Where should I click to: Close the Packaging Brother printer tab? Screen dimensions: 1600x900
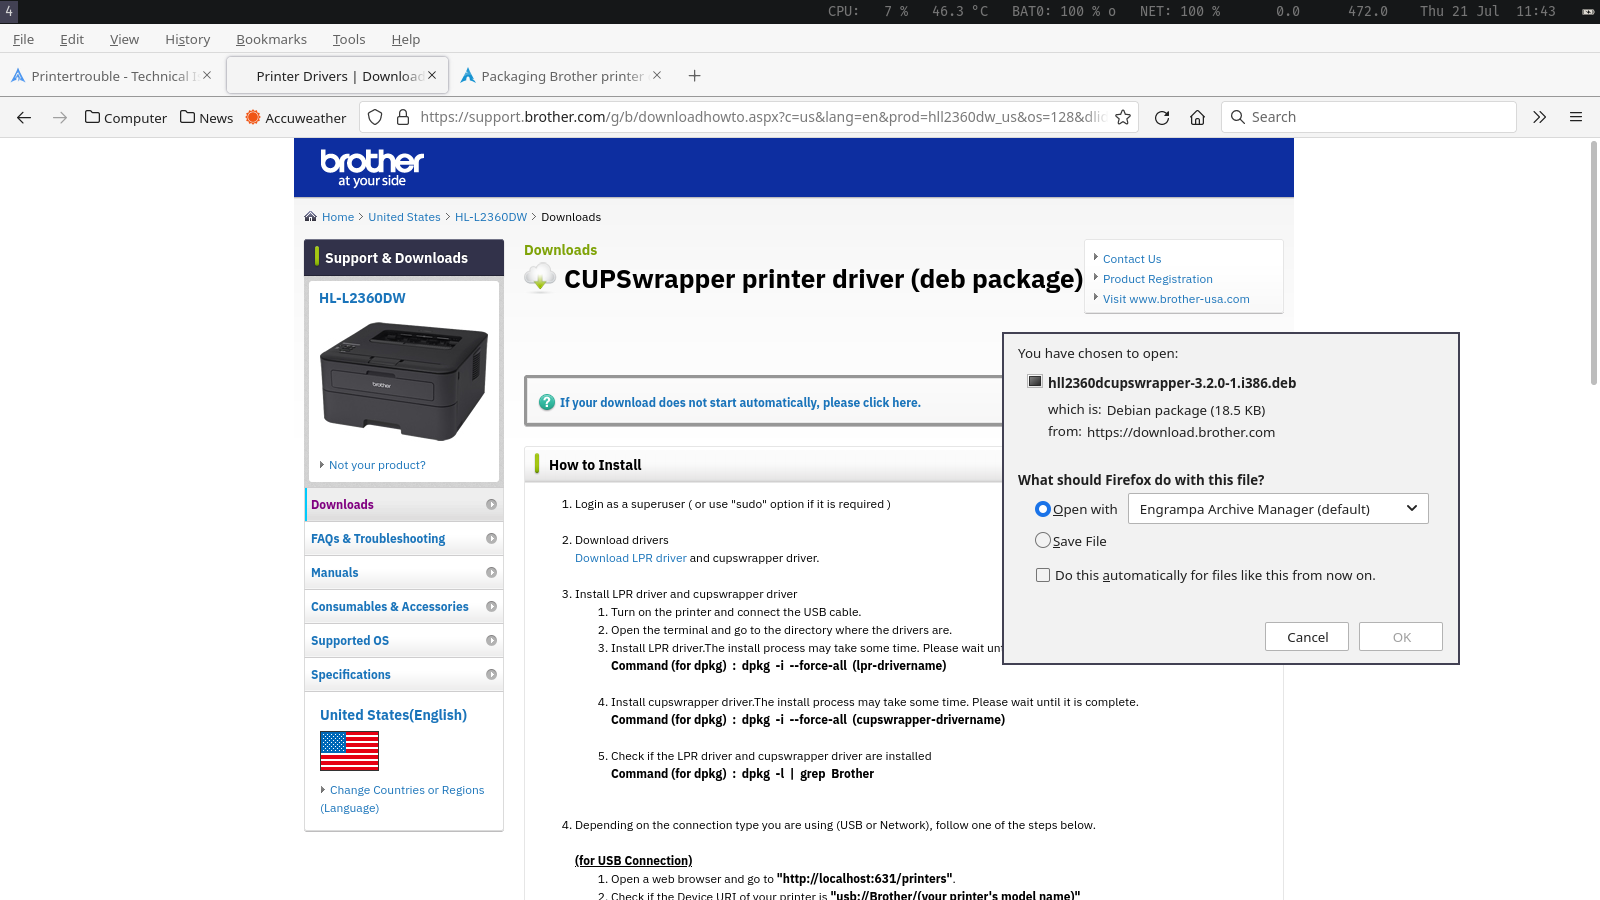[657, 75]
